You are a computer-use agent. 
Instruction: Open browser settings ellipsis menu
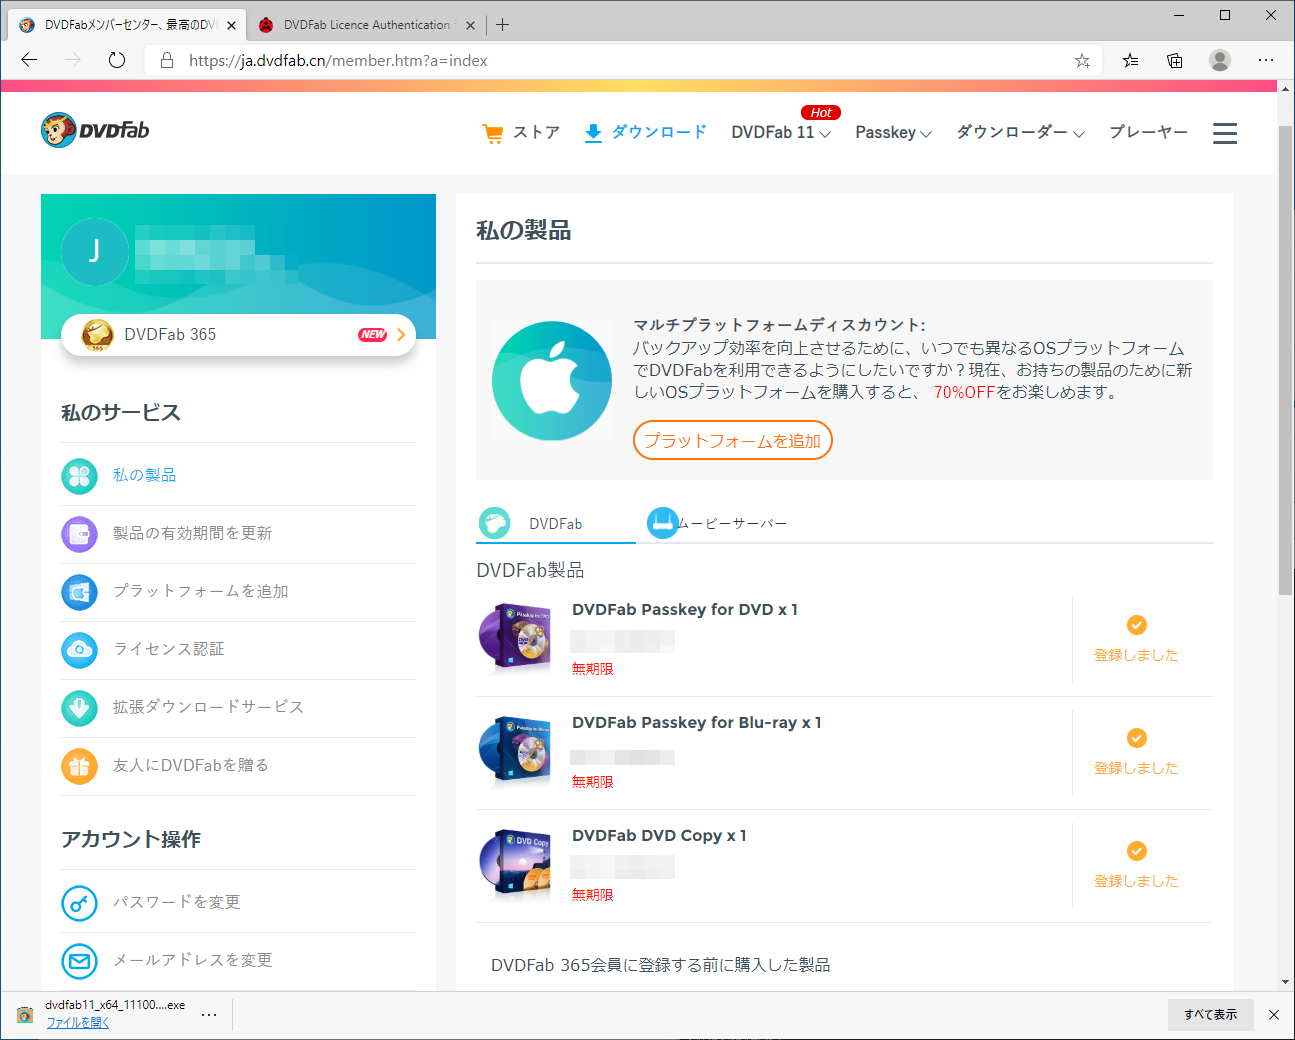point(1266,60)
